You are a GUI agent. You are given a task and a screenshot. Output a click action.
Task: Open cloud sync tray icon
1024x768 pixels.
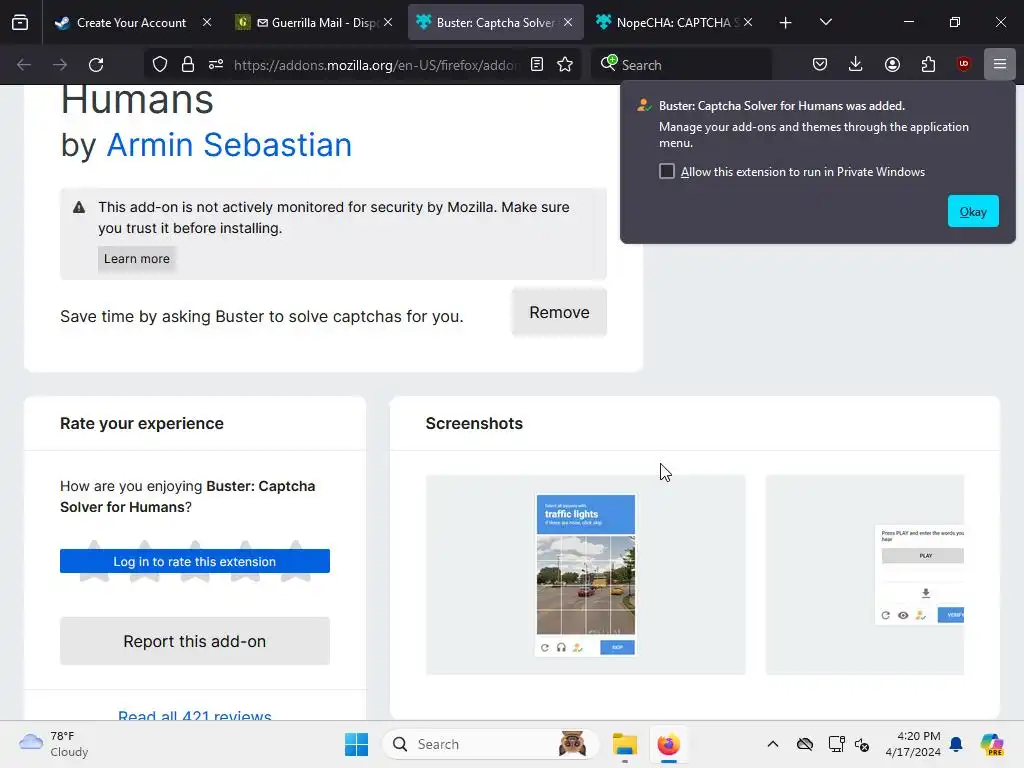(x=805, y=744)
